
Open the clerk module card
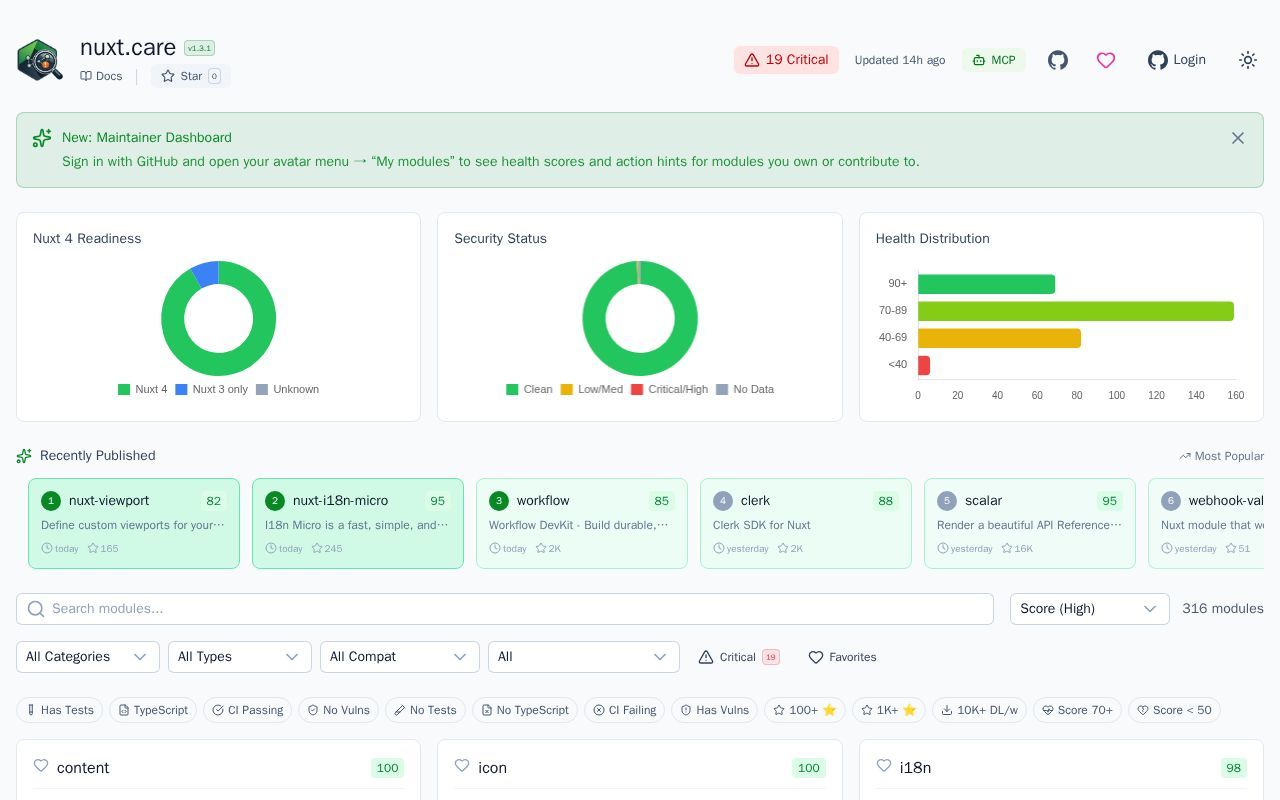click(x=806, y=524)
